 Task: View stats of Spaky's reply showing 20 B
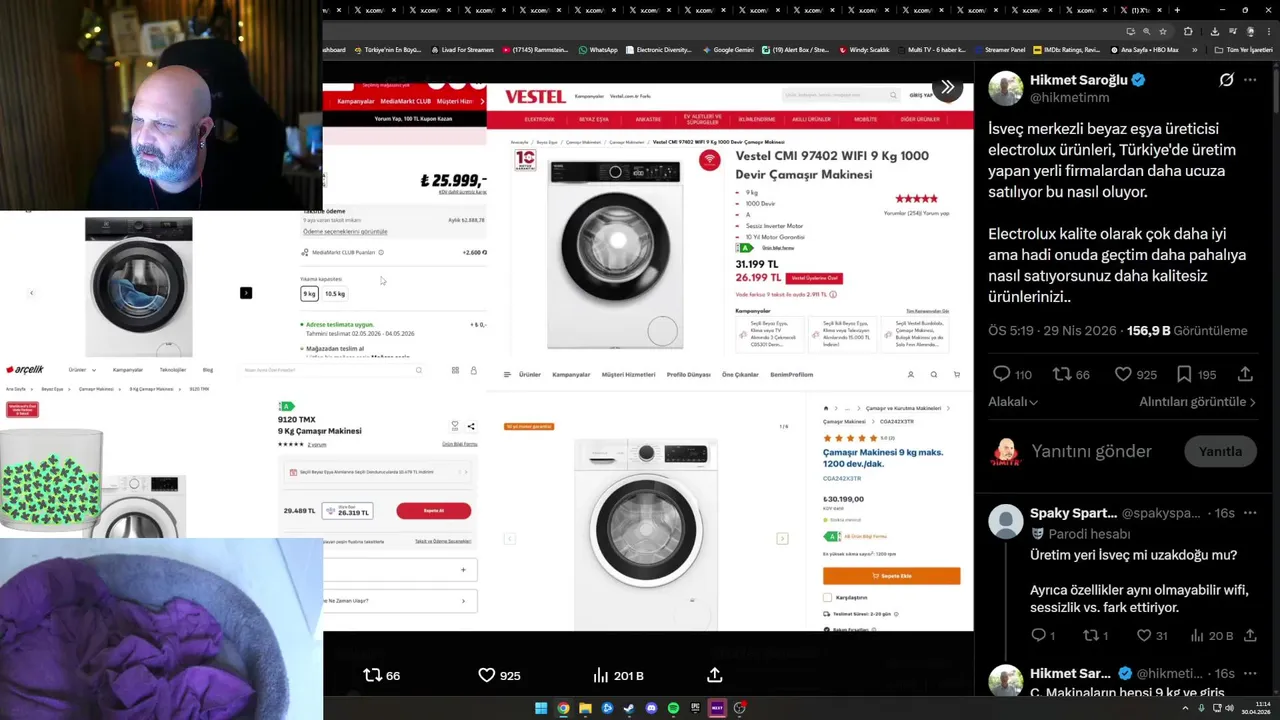(1211, 635)
